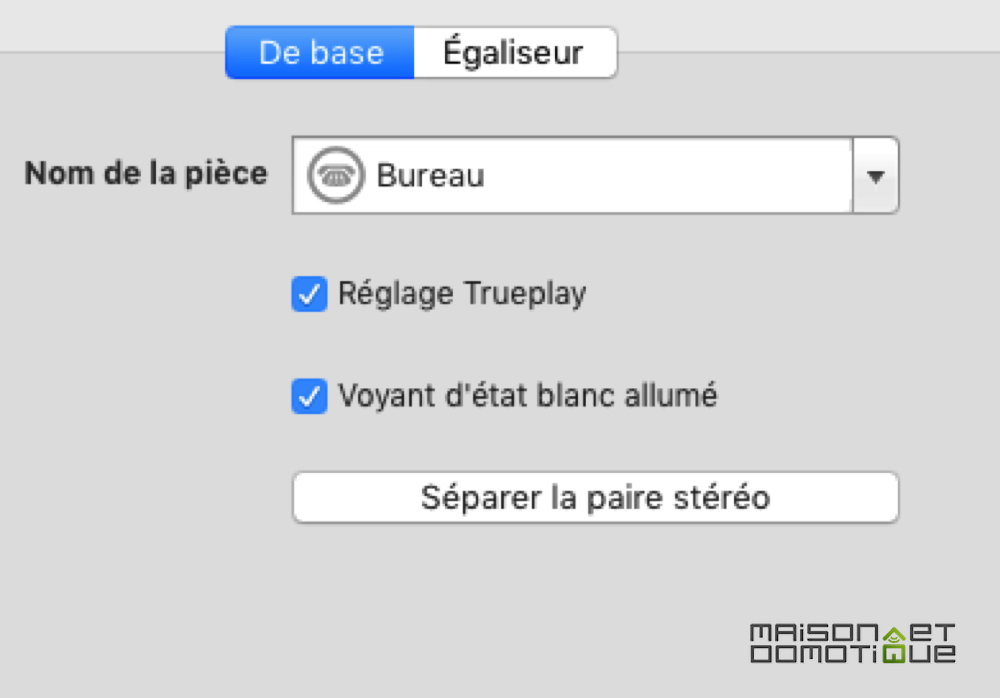Switch to the Égaliseur tab
Viewport: 1000px width, 698px height.
[515, 52]
